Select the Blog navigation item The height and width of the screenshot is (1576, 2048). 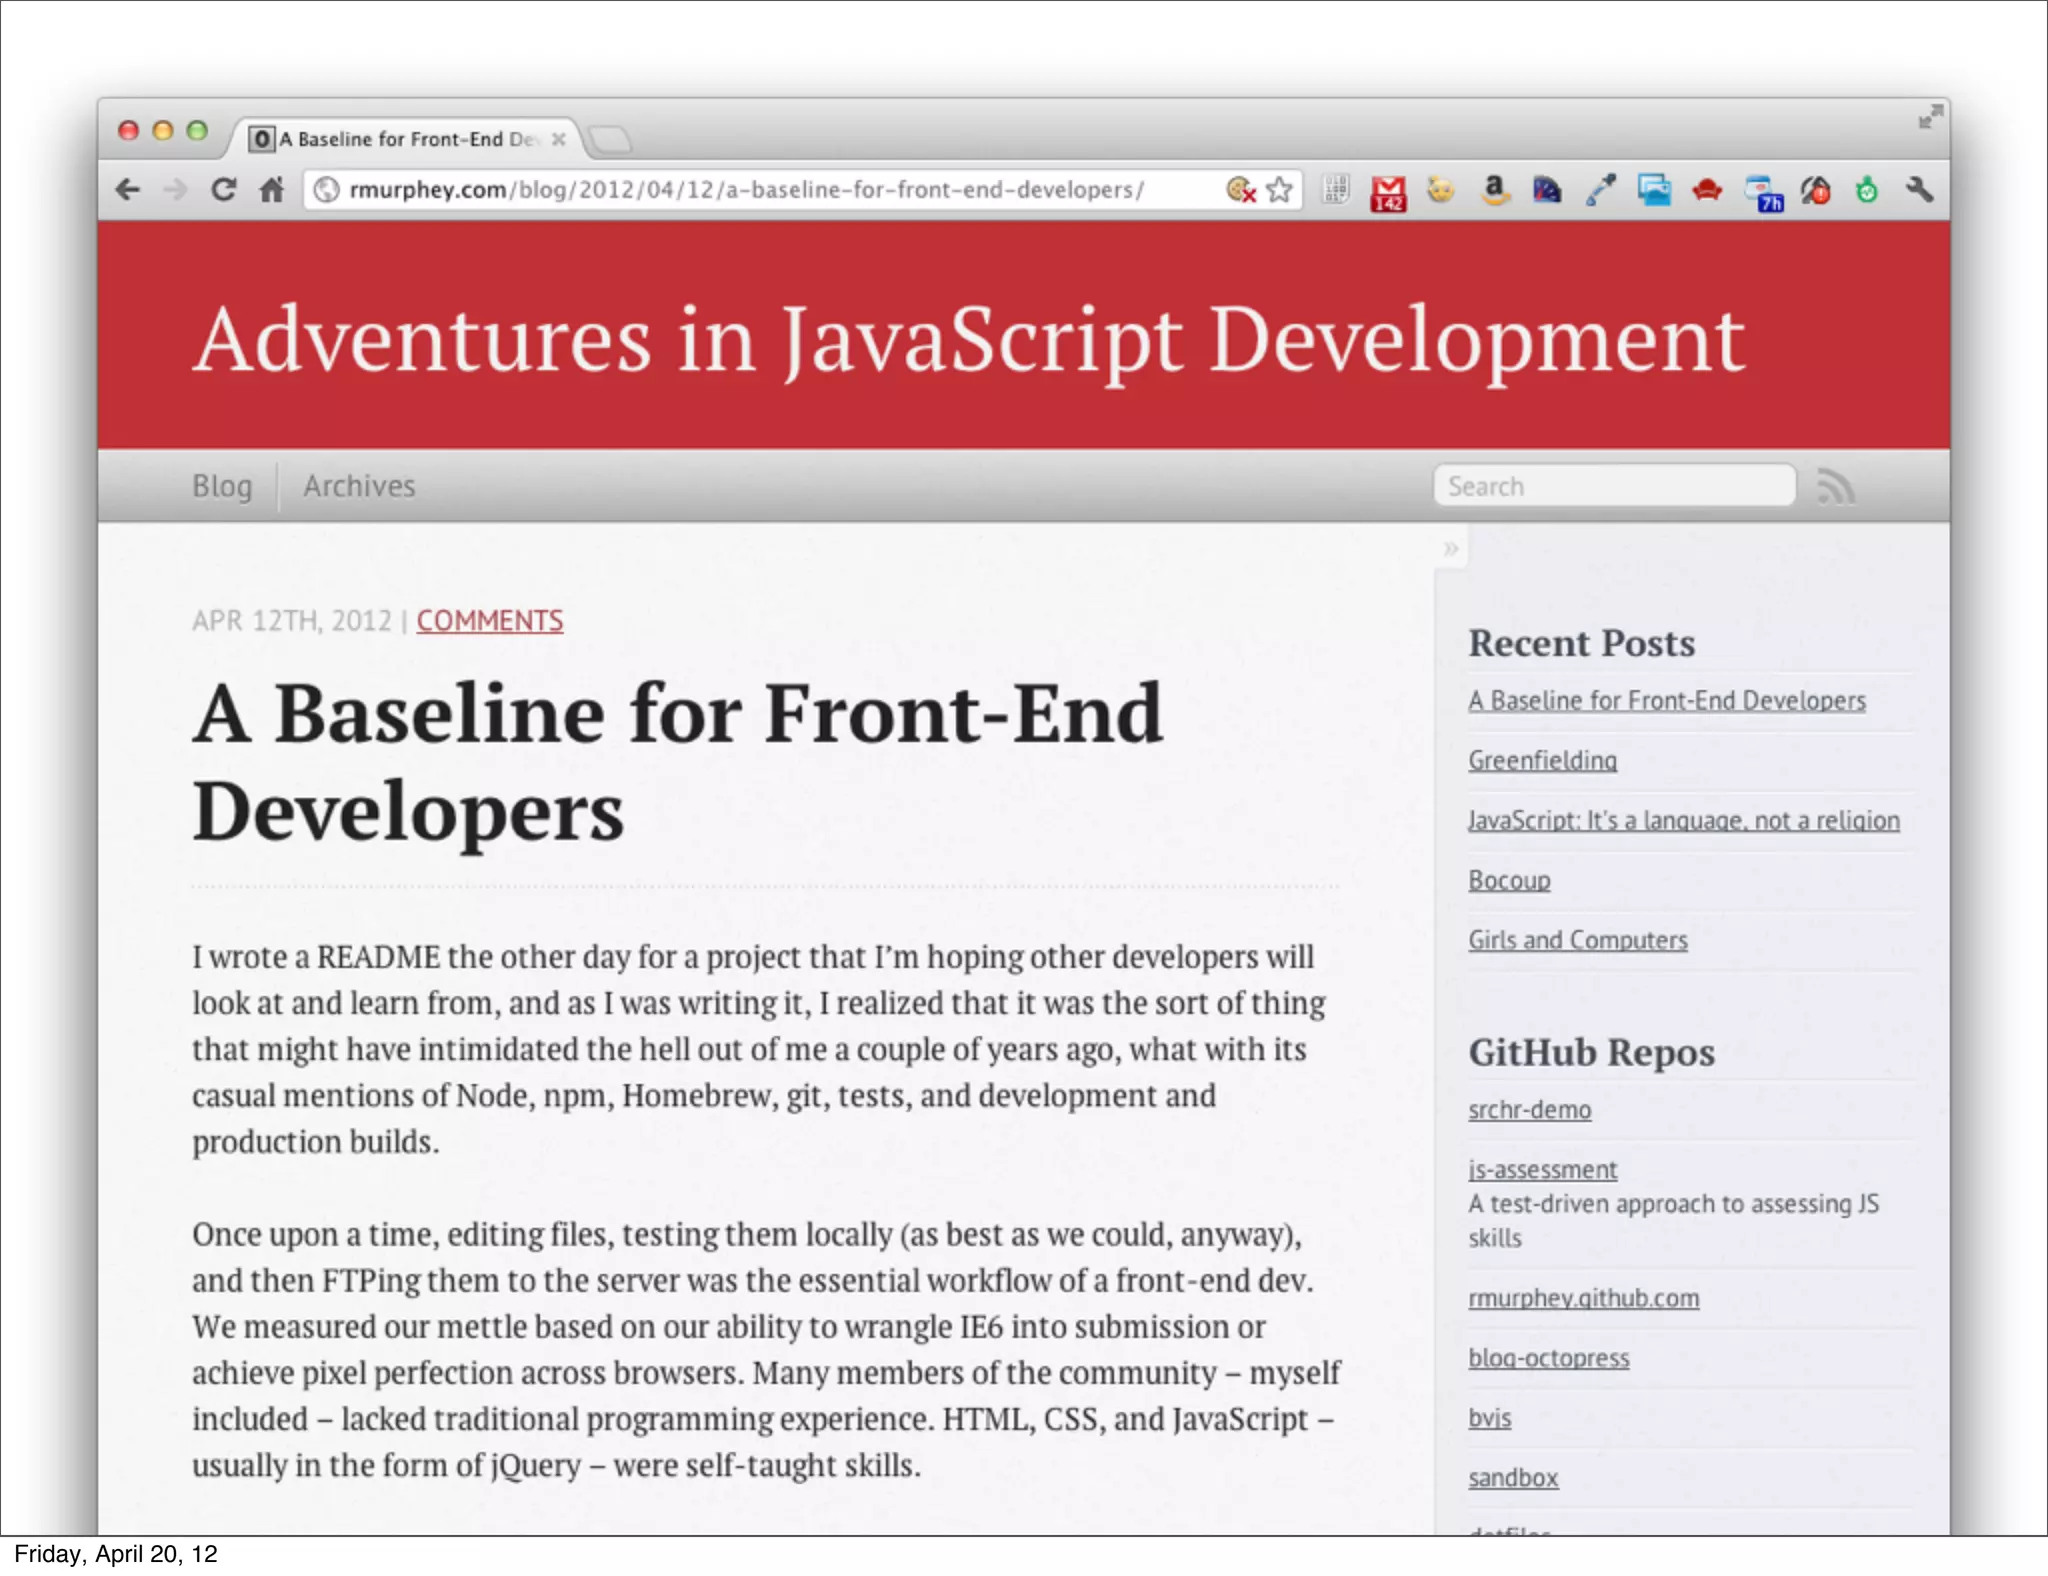click(222, 486)
